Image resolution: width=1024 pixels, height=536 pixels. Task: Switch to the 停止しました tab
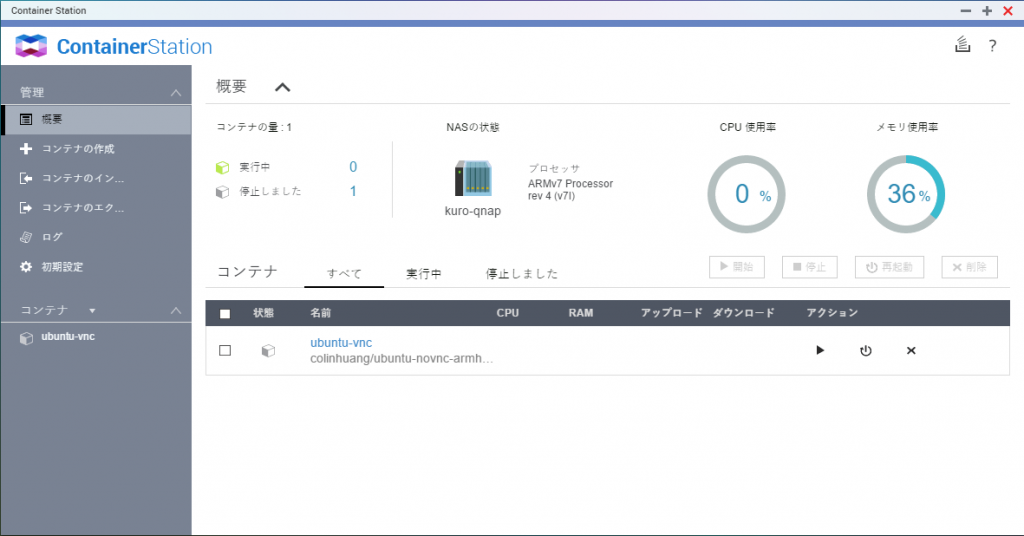click(521, 274)
